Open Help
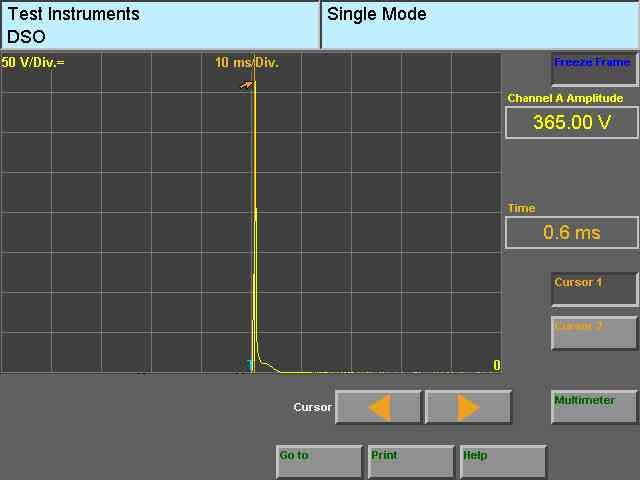 (503, 462)
